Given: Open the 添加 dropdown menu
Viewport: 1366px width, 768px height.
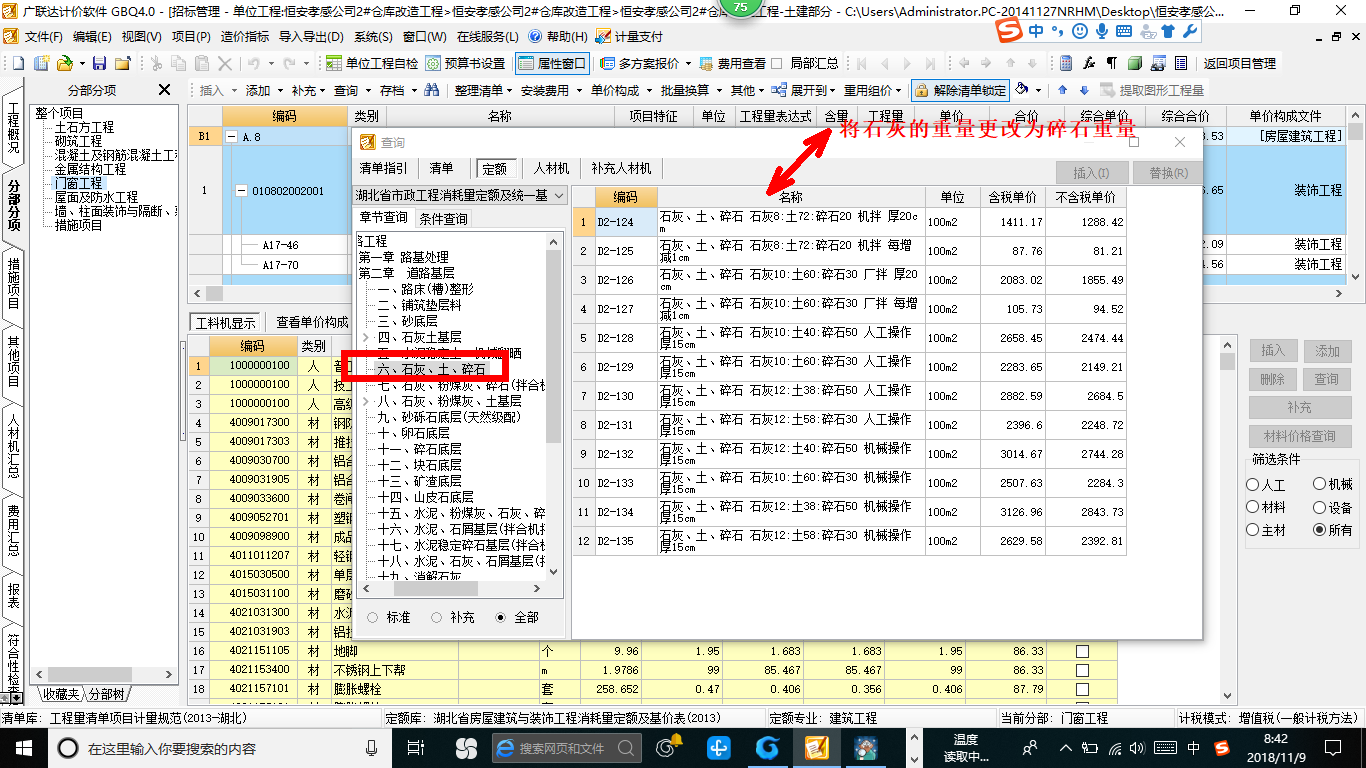Looking at the screenshot, I should pos(263,90).
